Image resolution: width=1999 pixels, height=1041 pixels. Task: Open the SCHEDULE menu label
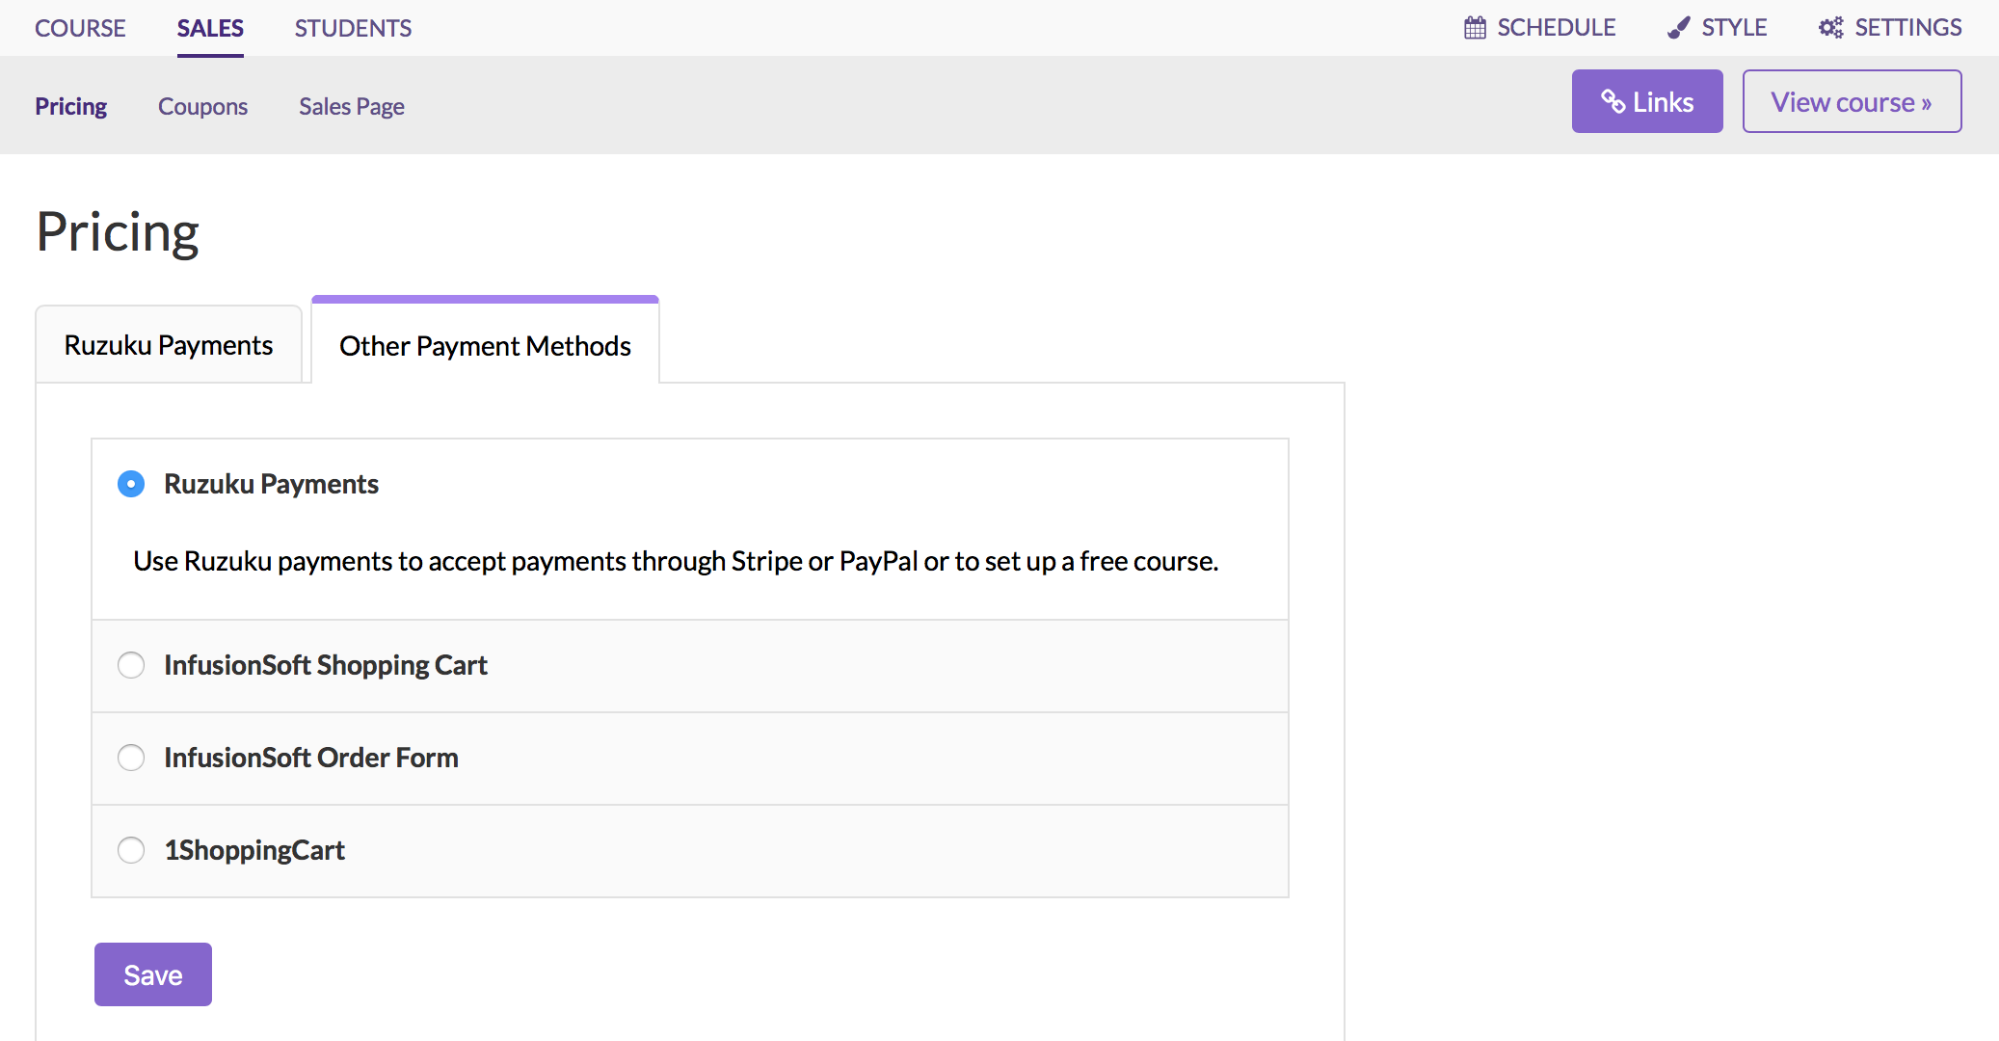[x=1556, y=28]
